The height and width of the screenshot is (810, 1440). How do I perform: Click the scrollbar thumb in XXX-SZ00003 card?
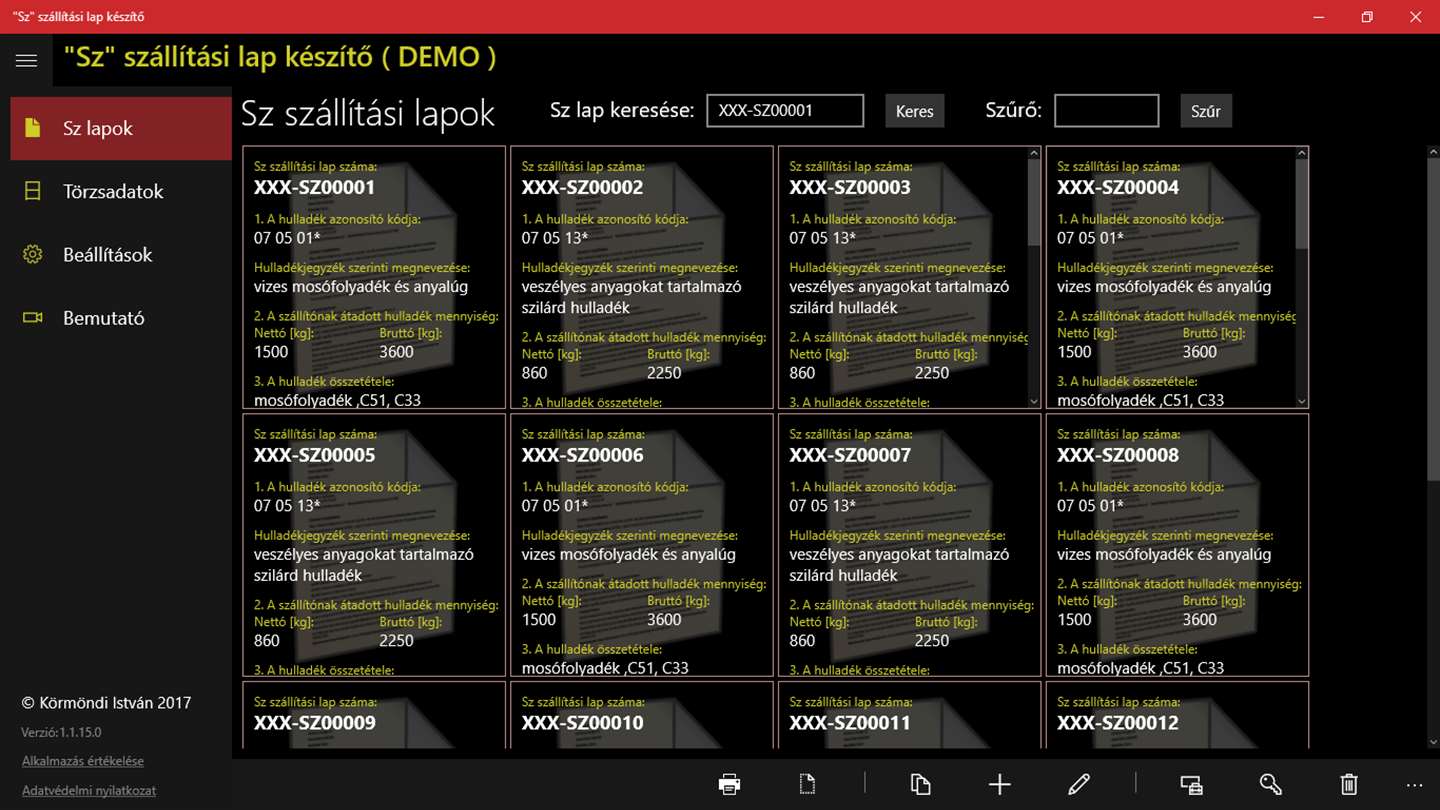click(x=1034, y=203)
